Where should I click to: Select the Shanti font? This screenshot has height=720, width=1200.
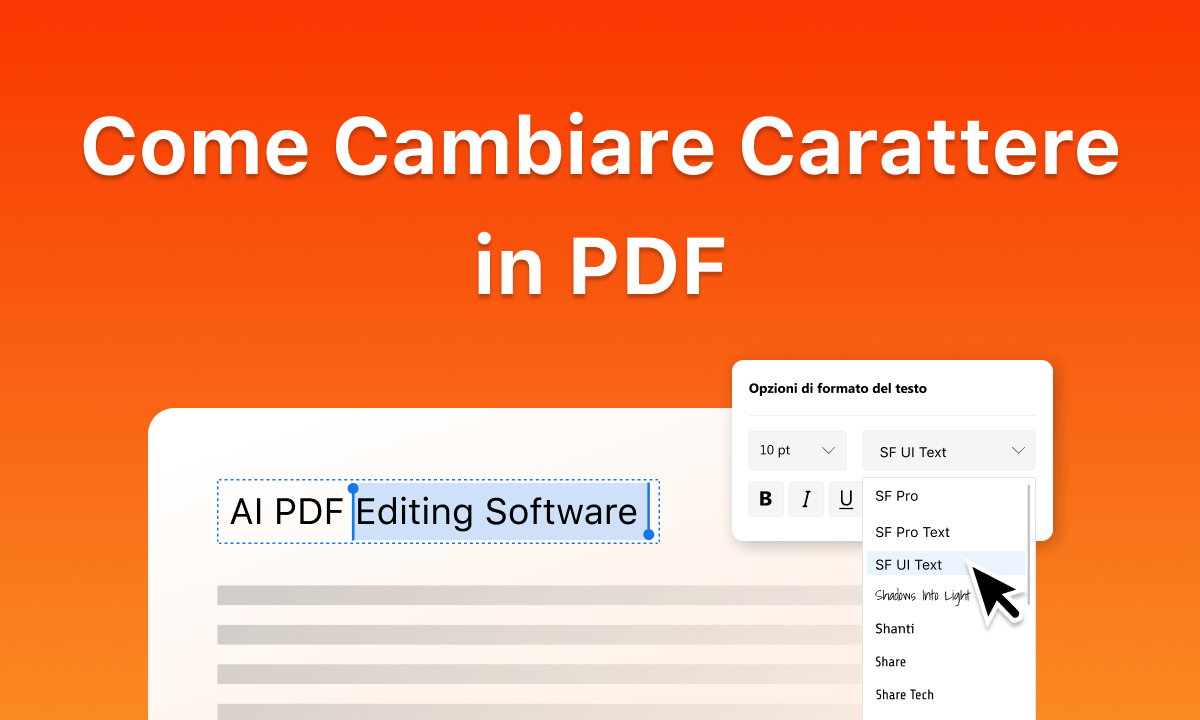pos(893,628)
